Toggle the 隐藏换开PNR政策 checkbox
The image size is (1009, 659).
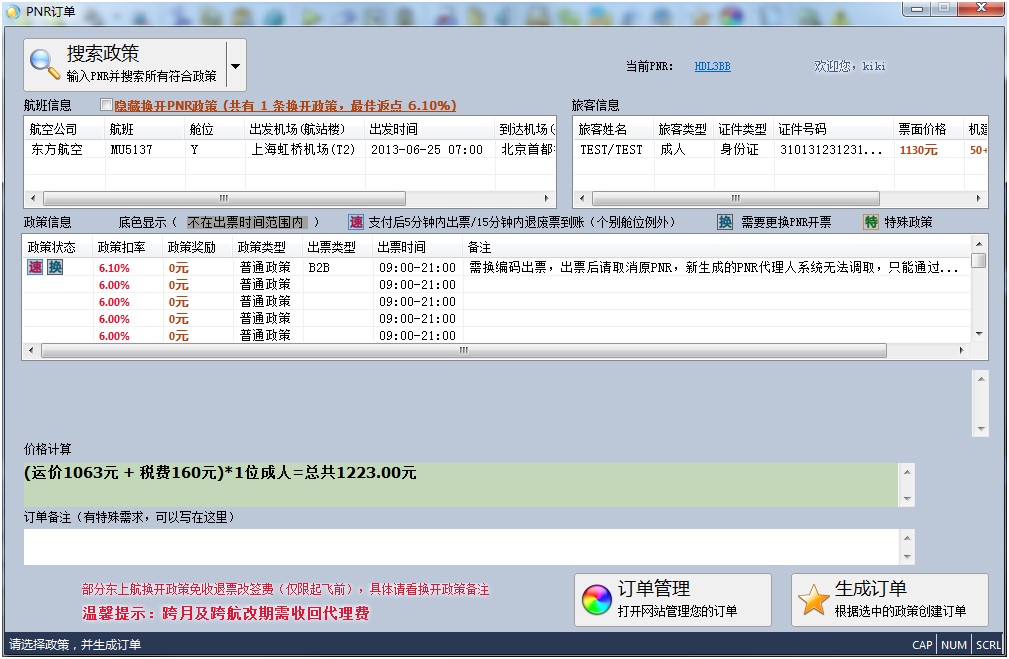[106, 105]
